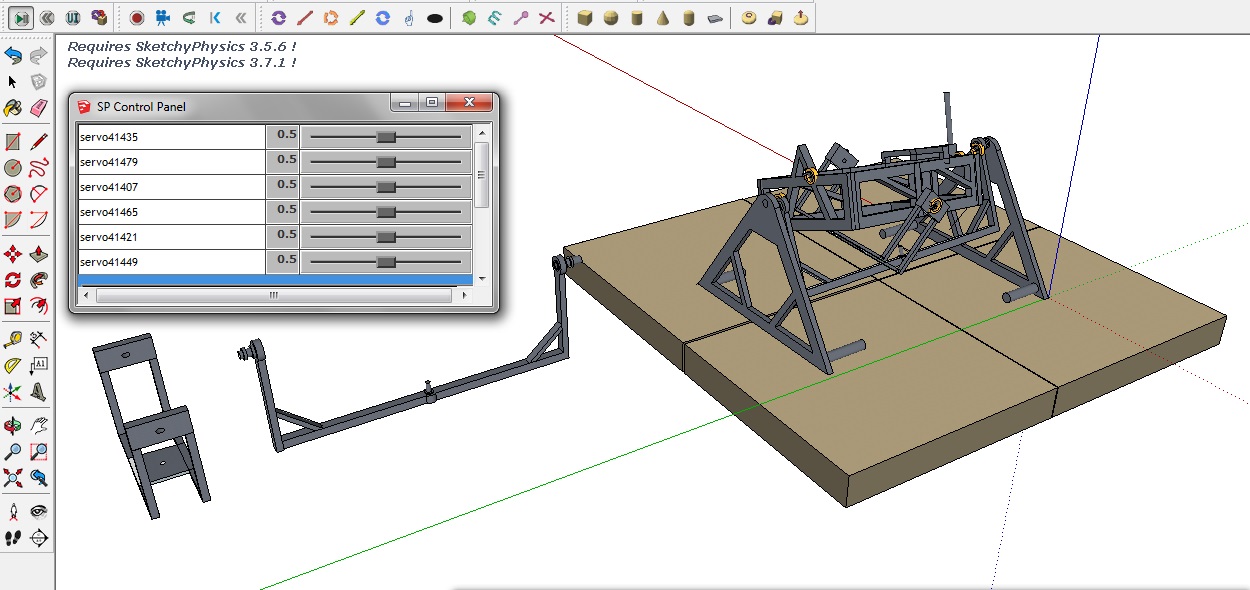Viewport: 1250px width, 590px height.
Task: Maximize the SP Control Panel window
Action: click(x=431, y=103)
